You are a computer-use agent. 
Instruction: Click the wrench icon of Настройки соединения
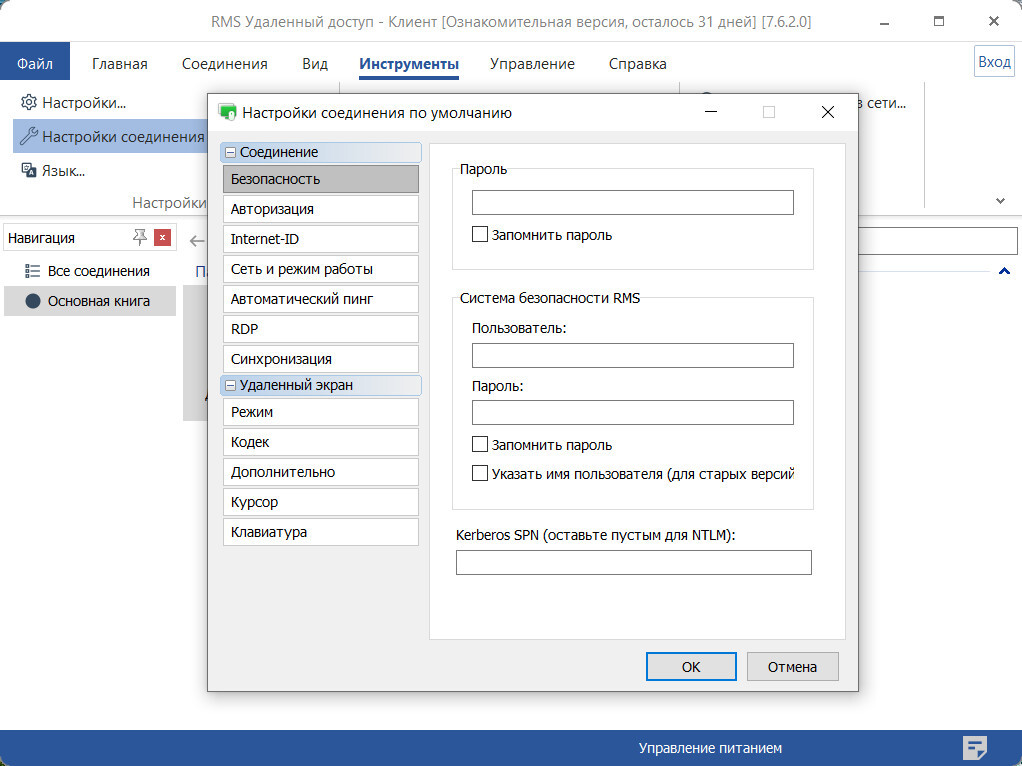tap(29, 136)
